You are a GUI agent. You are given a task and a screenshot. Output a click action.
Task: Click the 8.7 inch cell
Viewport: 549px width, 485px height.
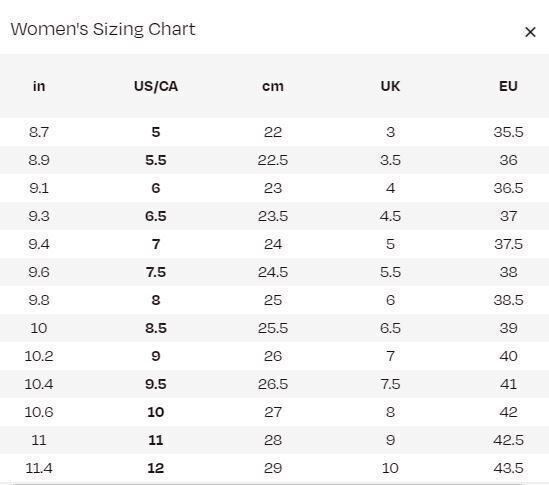point(39,132)
